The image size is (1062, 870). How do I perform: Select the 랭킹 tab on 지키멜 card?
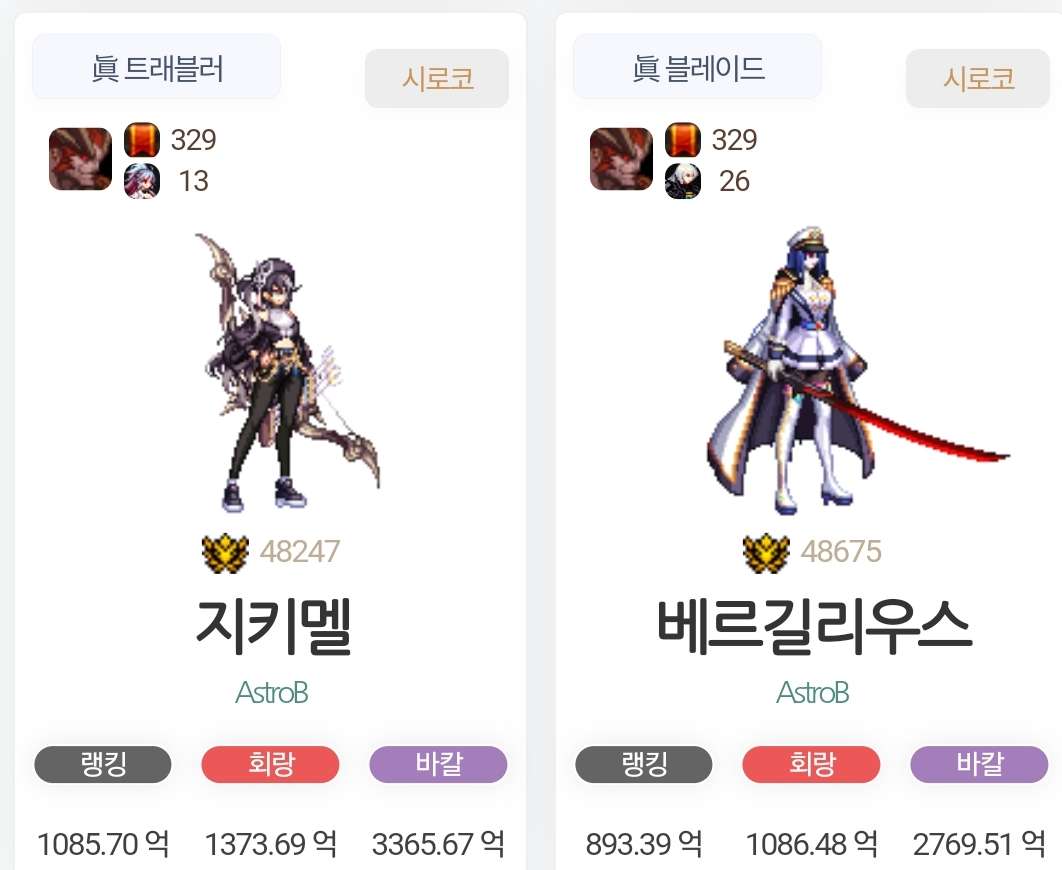103,764
